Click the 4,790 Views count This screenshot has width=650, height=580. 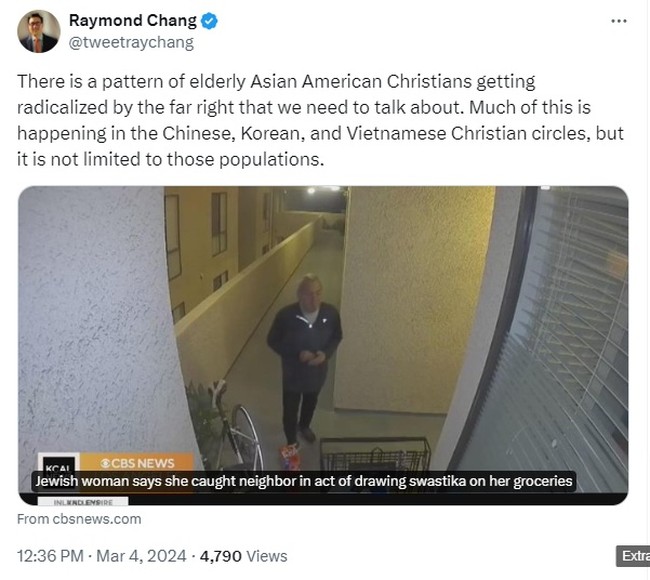(x=243, y=556)
